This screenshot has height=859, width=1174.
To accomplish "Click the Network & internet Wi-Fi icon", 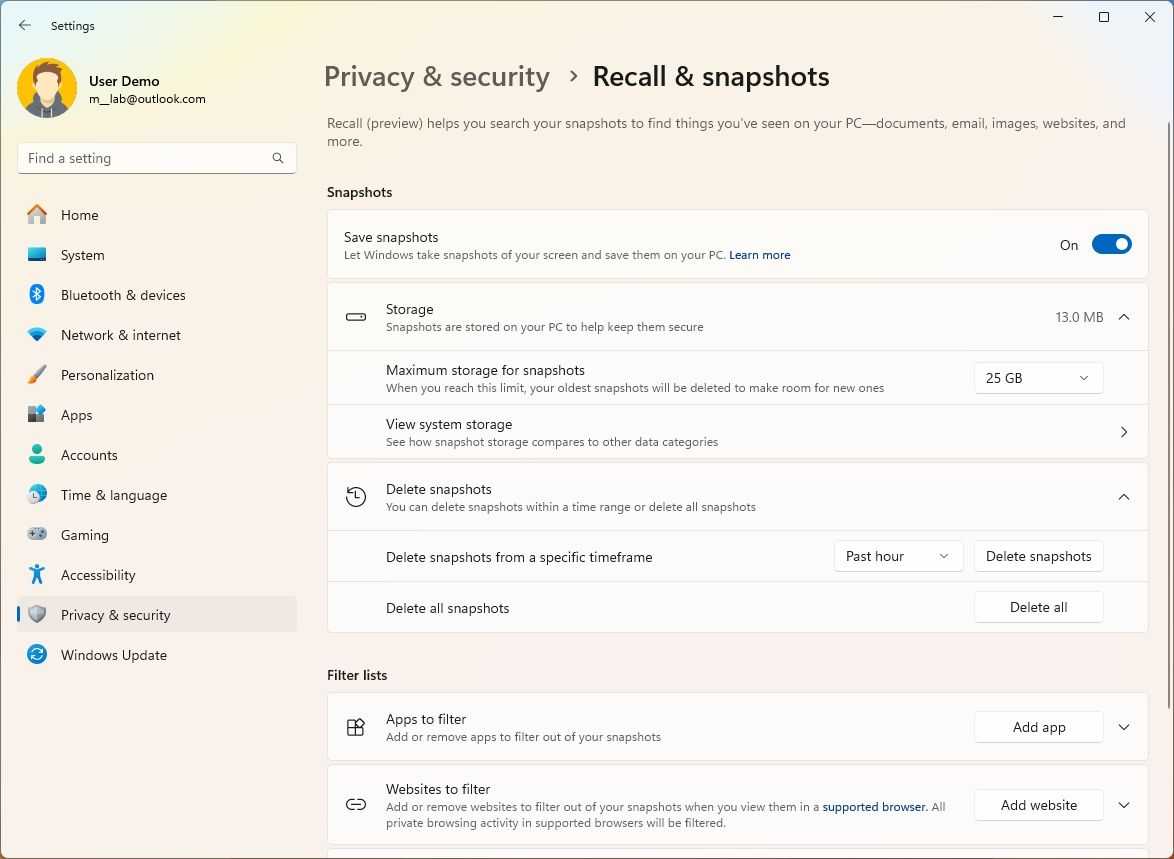I will (37, 335).
